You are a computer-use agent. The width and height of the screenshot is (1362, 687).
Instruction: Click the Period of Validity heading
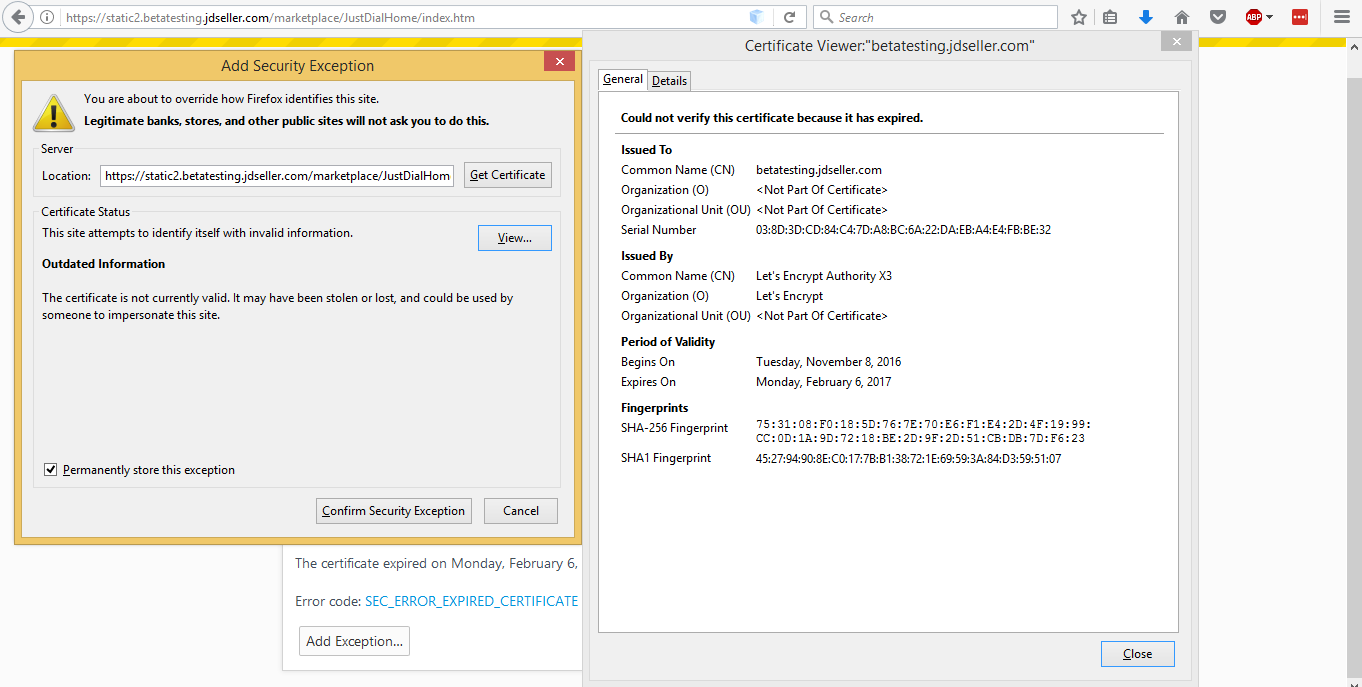pyautogui.click(x=668, y=342)
